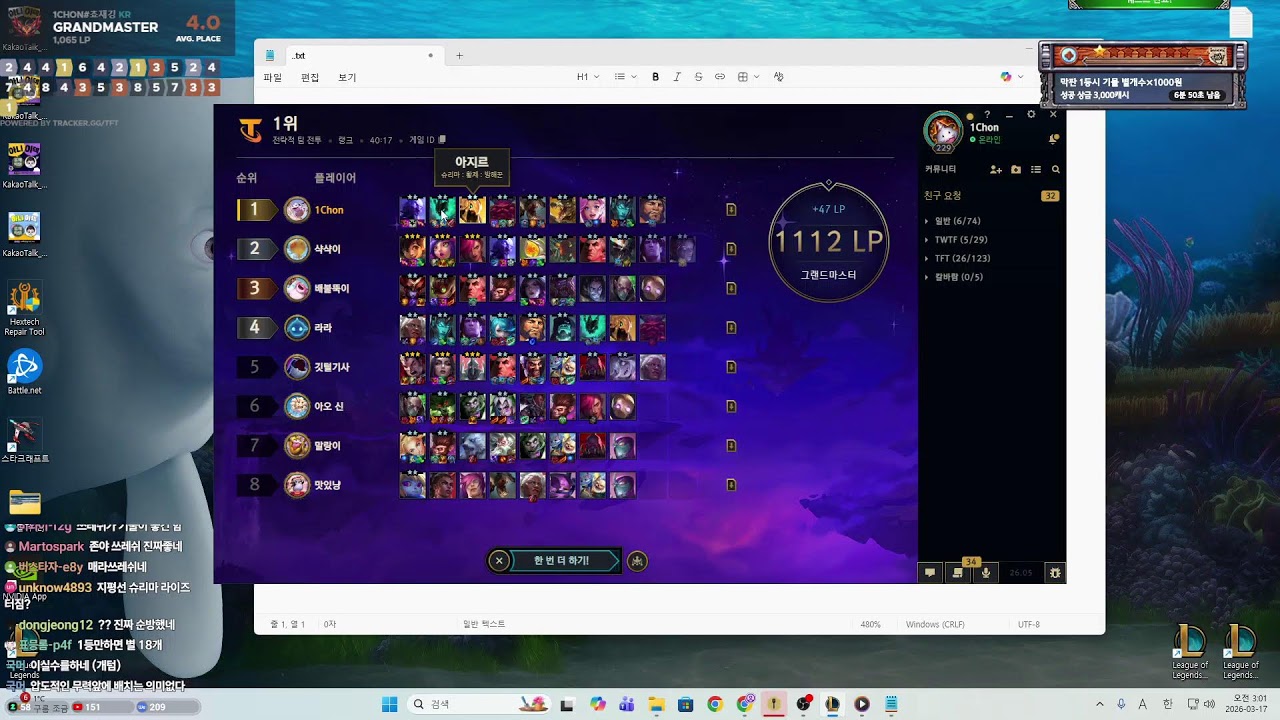Image resolution: width=1280 pixels, height=720 pixels.
Task: Open the list style dropdown in Notepad
Action: pos(625,77)
